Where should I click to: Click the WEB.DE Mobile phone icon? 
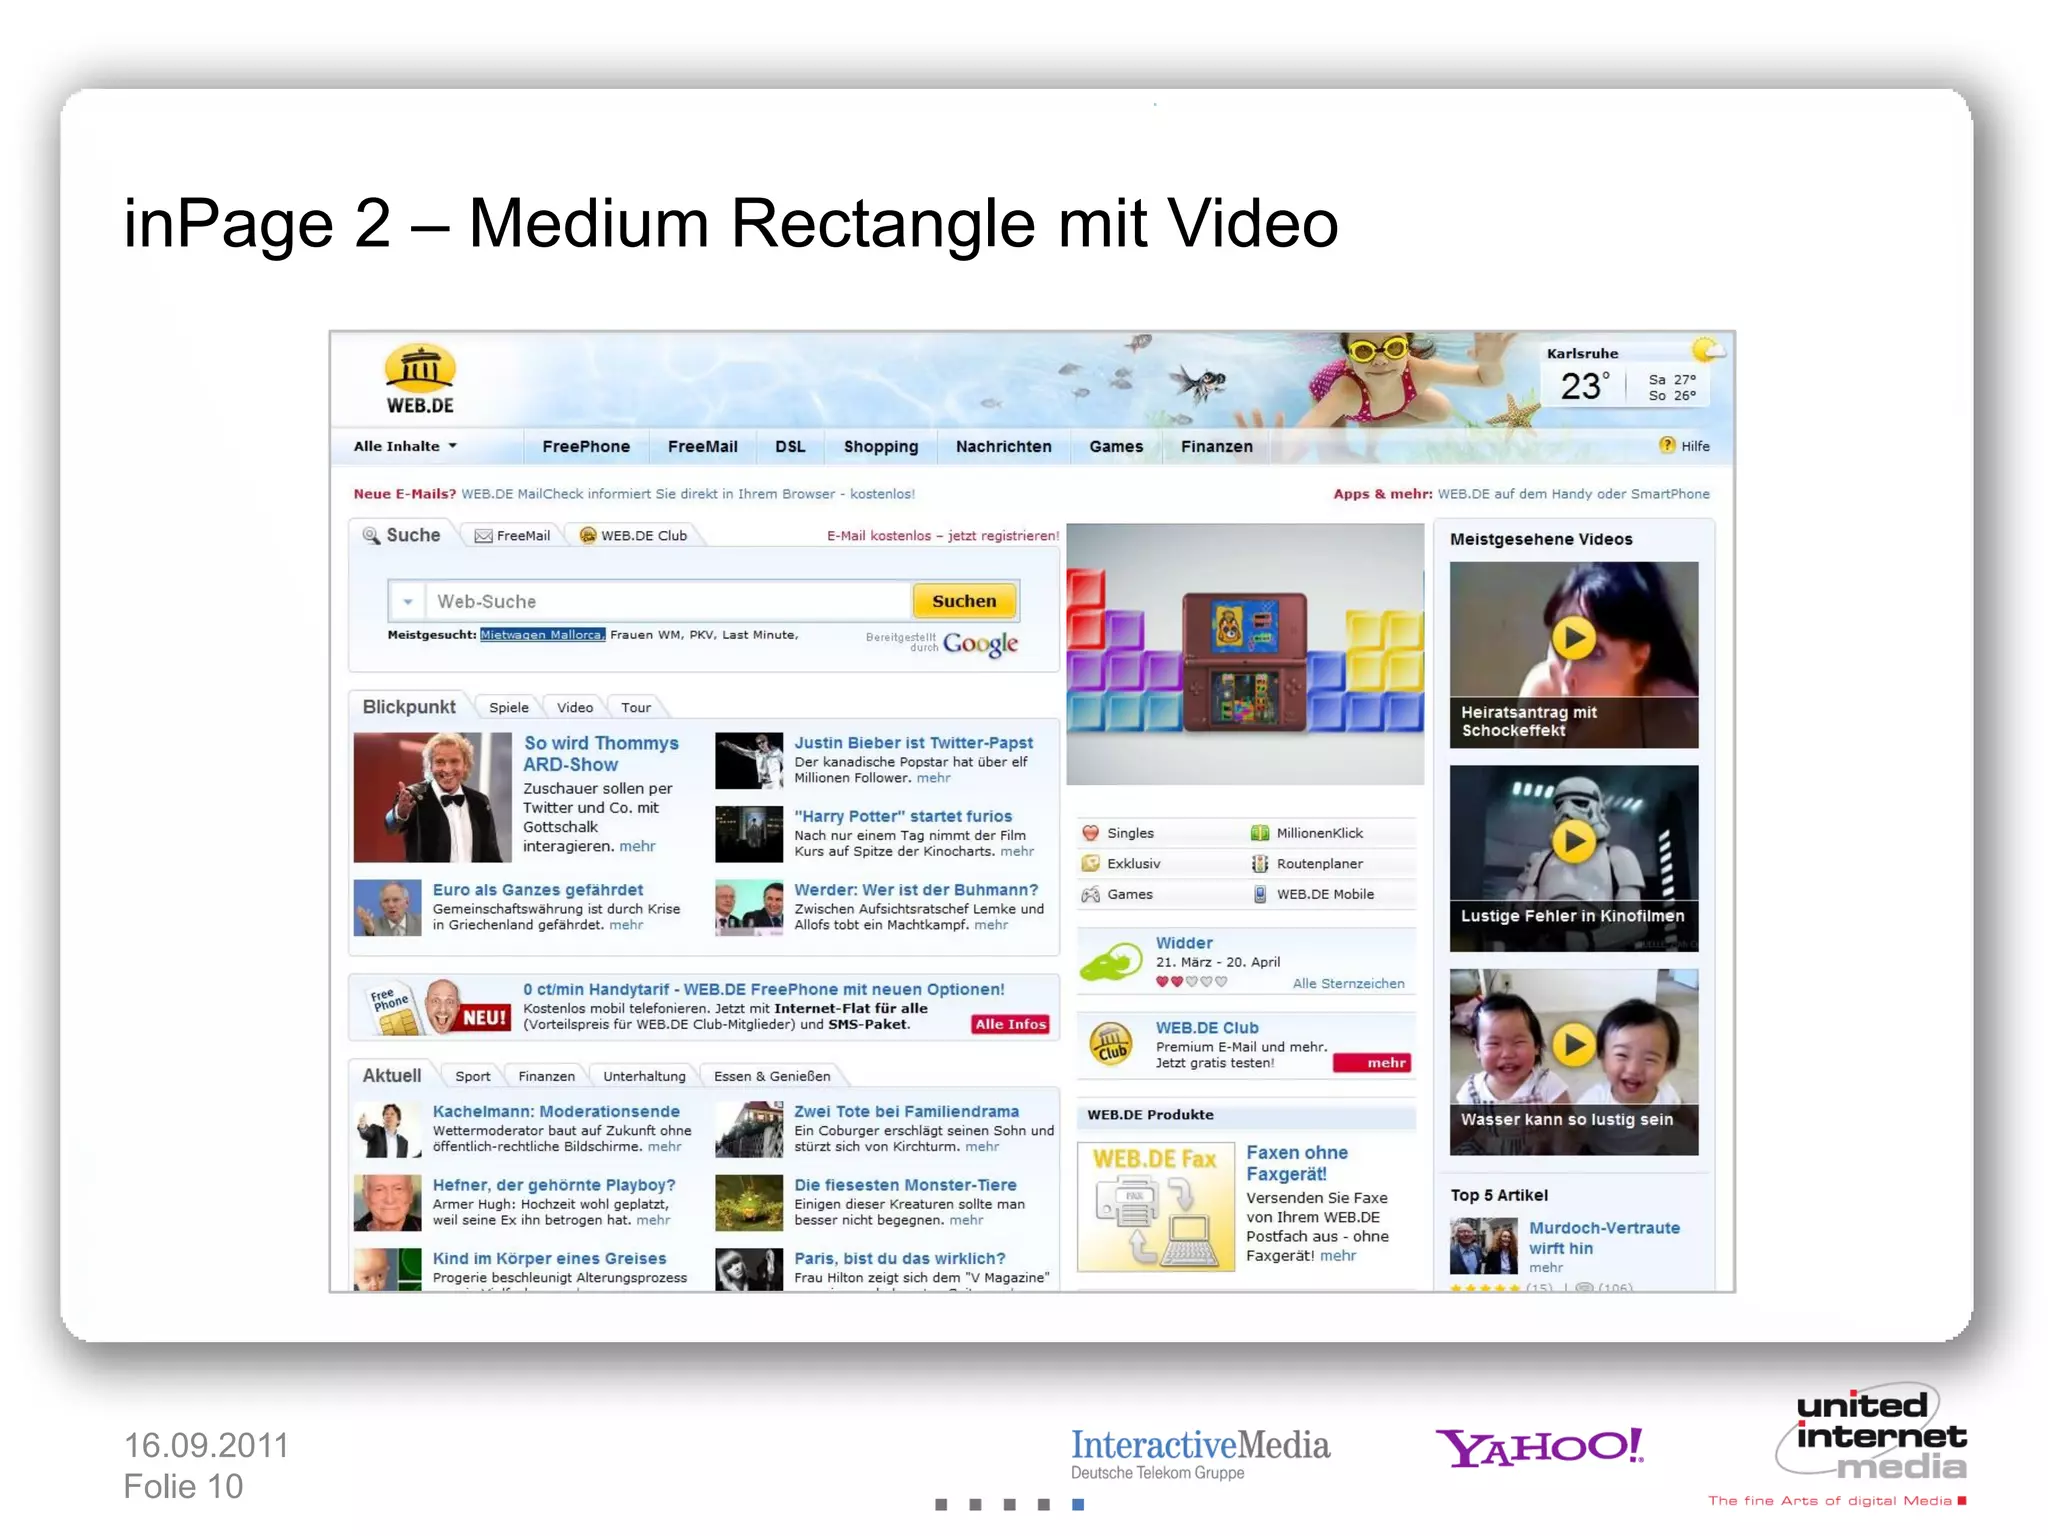coord(1260,894)
